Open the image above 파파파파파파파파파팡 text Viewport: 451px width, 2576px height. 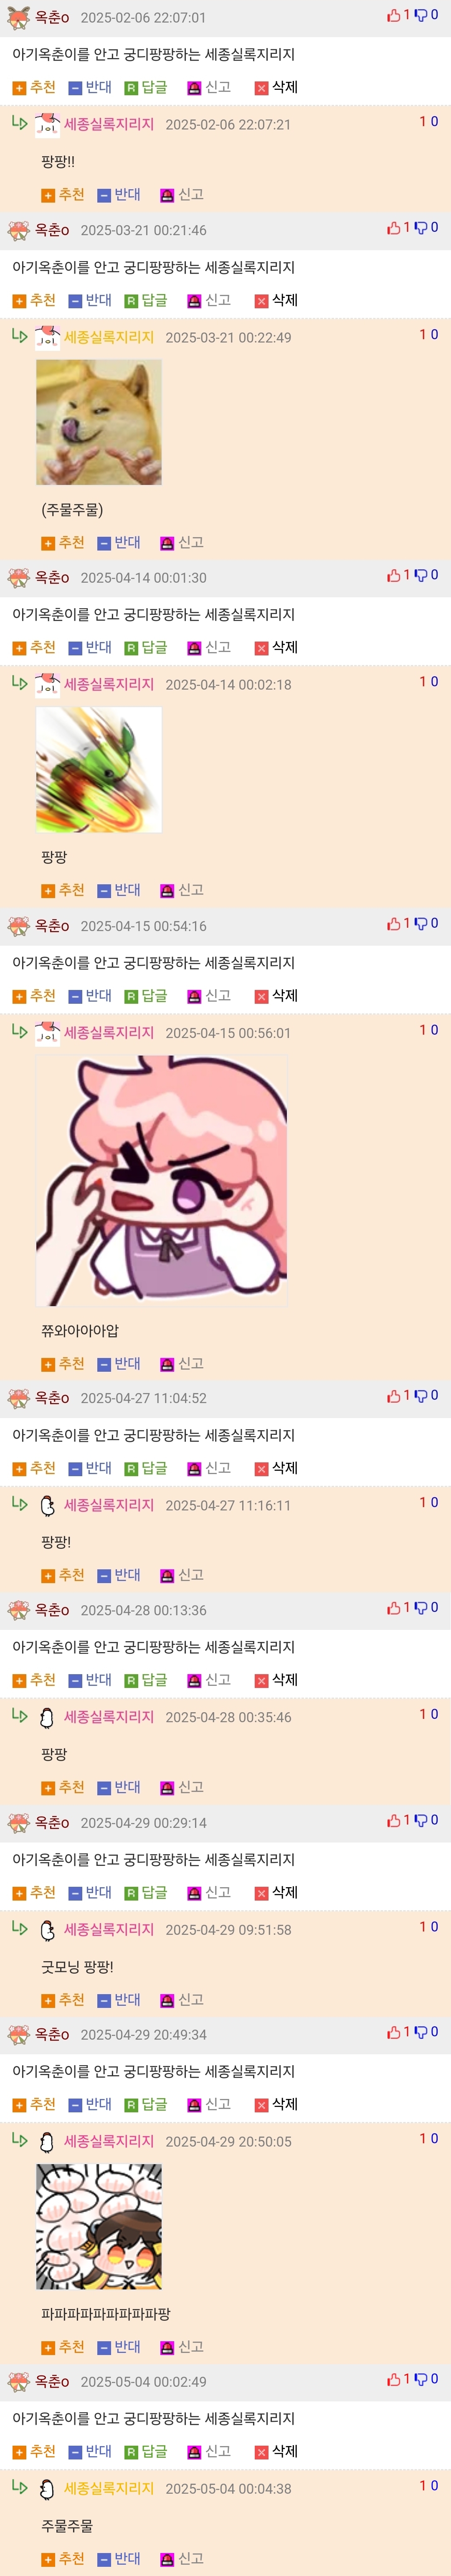click(99, 2227)
